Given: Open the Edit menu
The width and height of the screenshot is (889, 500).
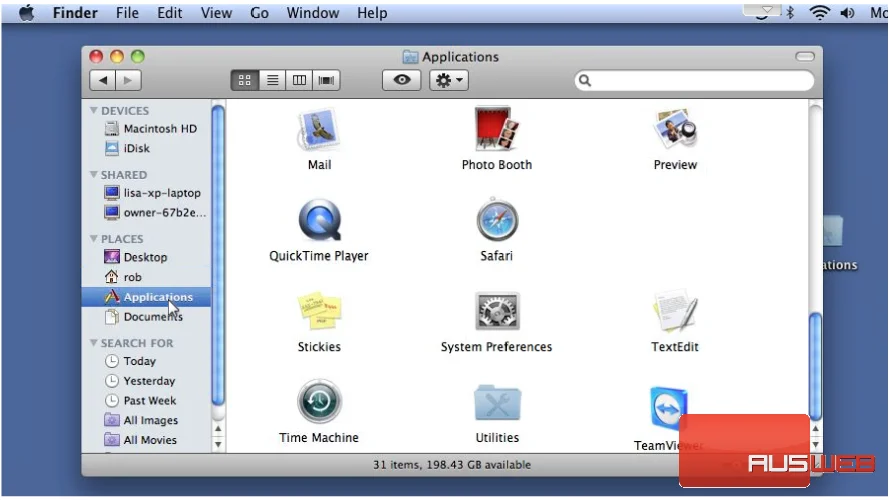Looking at the screenshot, I should [x=170, y=12].
